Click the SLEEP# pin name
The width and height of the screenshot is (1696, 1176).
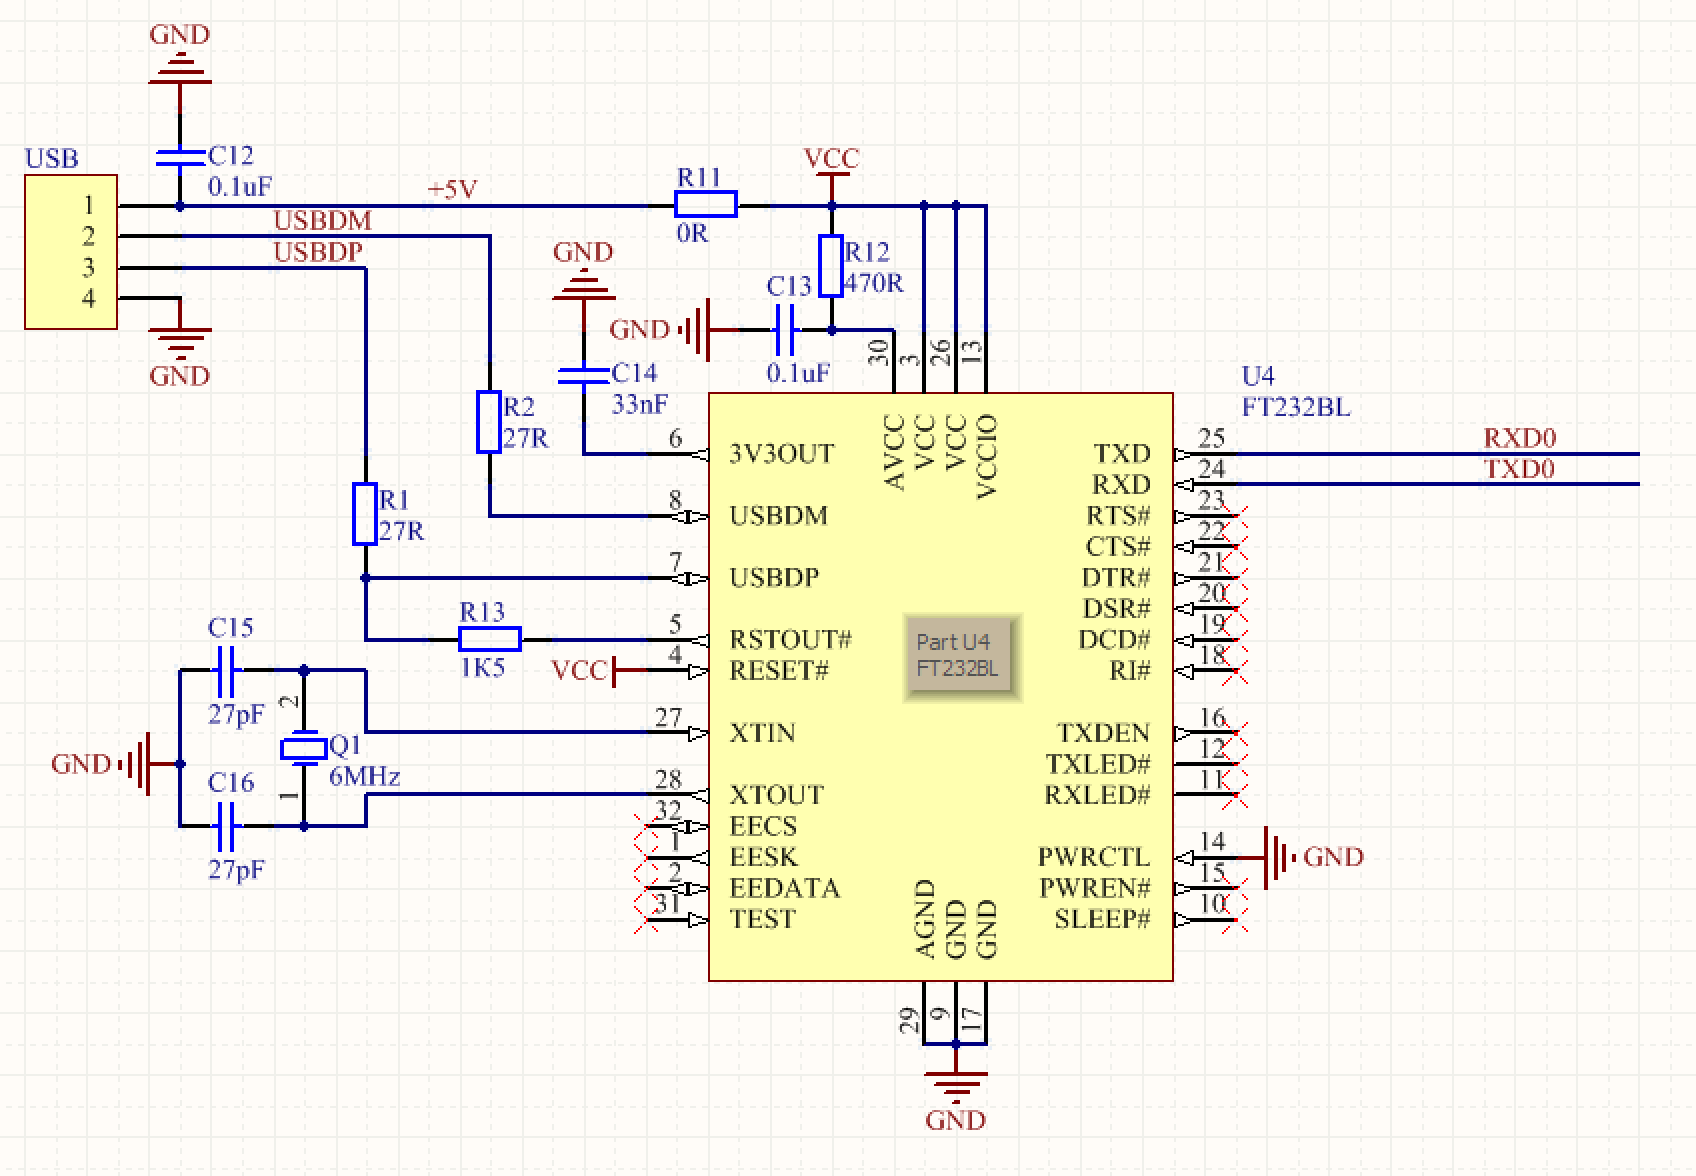point(1102,918)
